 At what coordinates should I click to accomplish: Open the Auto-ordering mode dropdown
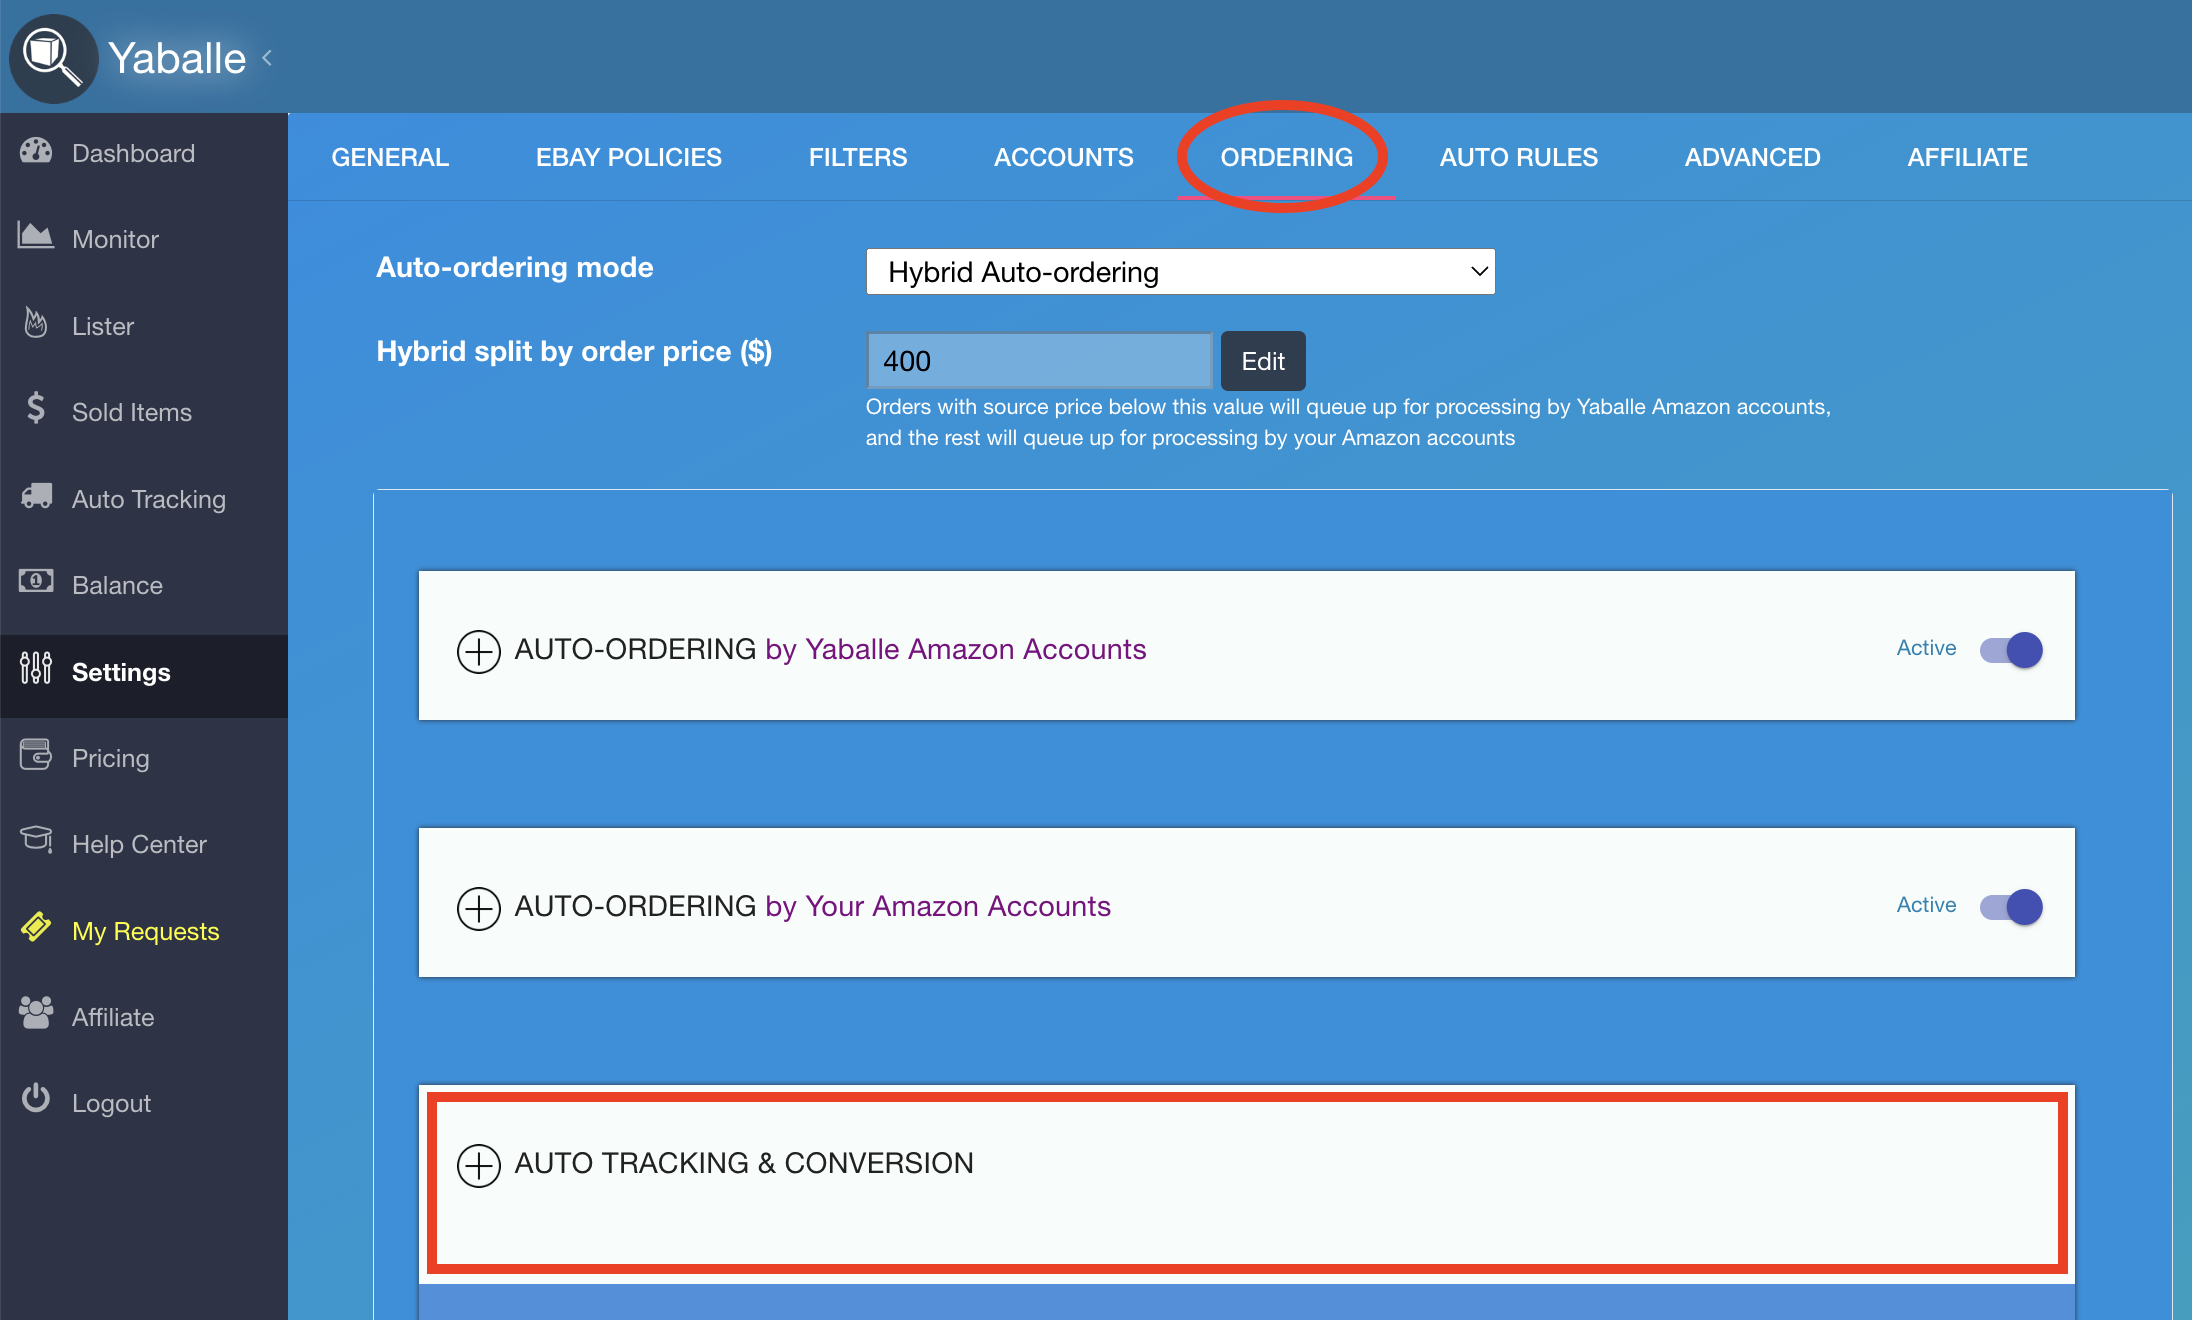(x=1180, y=271)
